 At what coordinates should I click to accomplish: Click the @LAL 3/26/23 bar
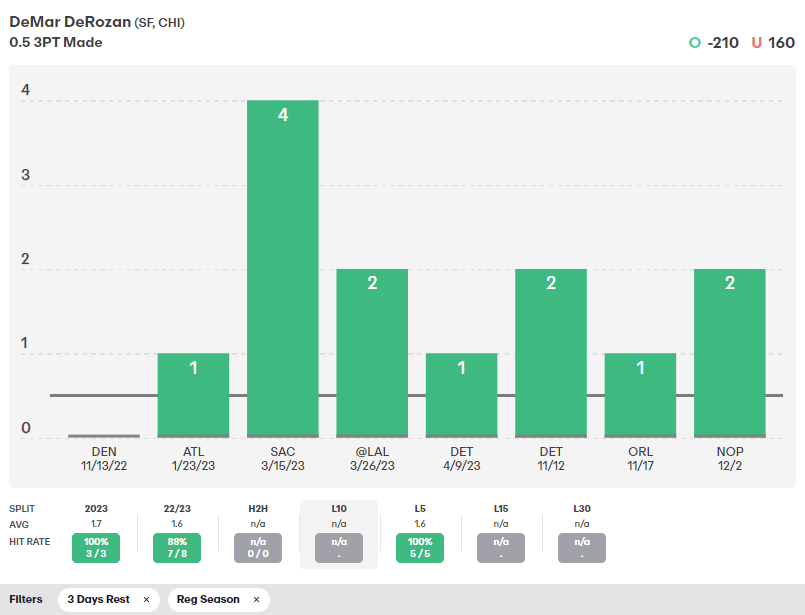372,353
